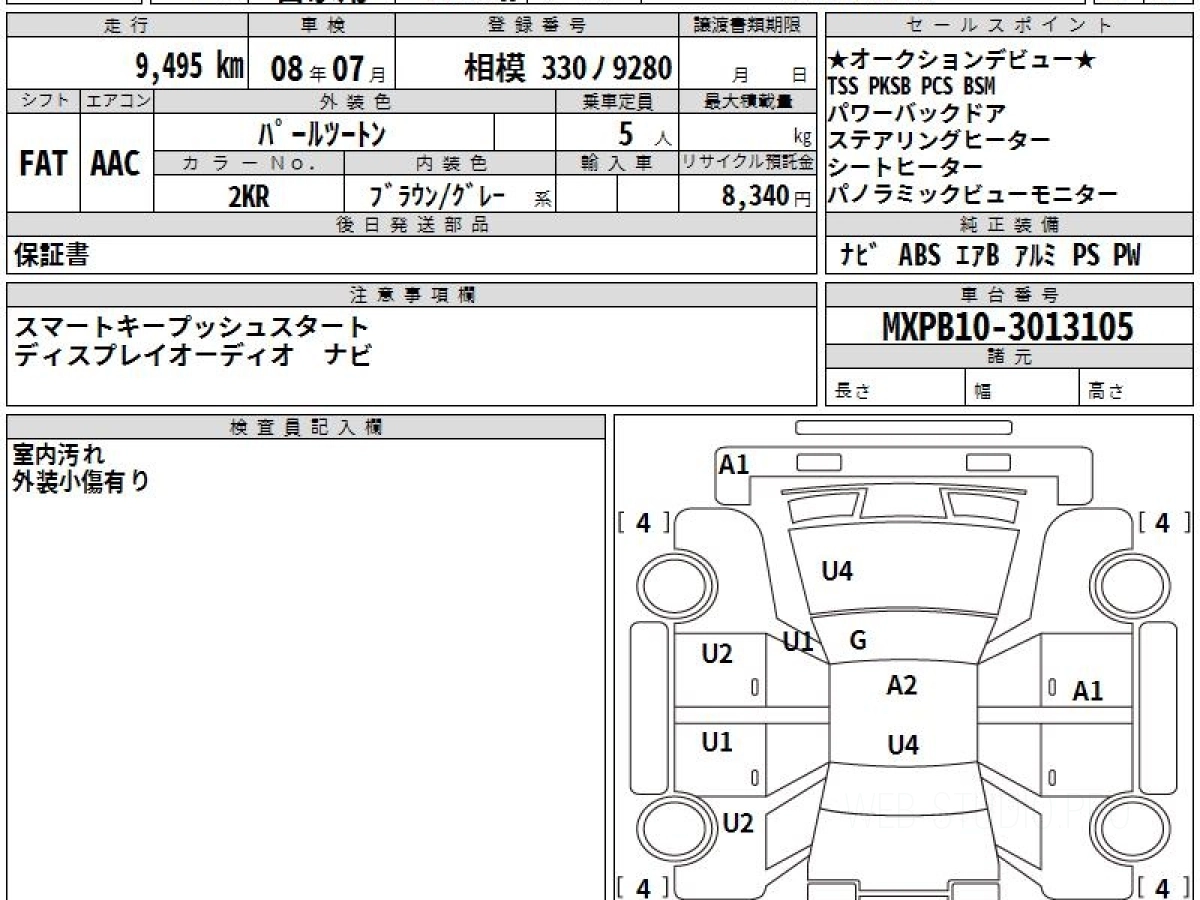Image resolution: width=1200 pixels, height=900 pixels.
Task: Click the 長さ dimension label
Action: pos(854,392)
